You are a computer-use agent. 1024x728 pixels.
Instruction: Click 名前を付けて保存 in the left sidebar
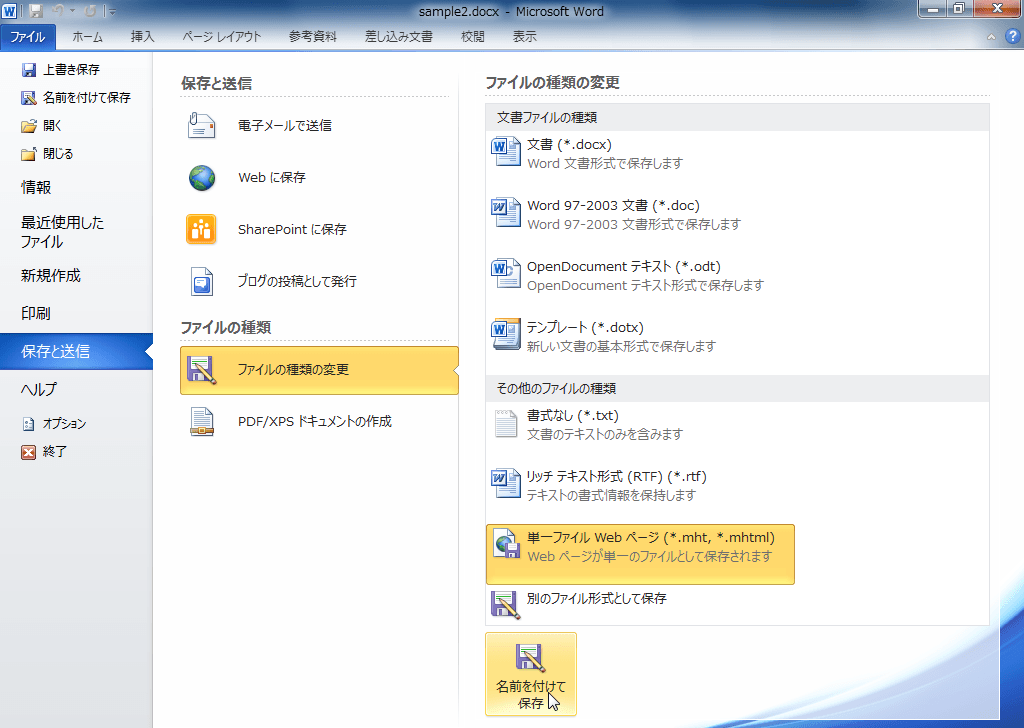pos(76,97)
